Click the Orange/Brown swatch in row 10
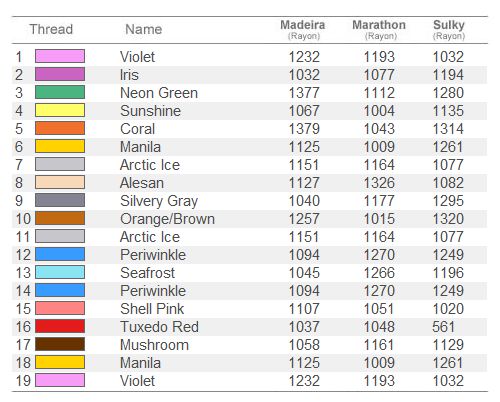This screenshot has width=500, height=402. click(x=60, y=218)
